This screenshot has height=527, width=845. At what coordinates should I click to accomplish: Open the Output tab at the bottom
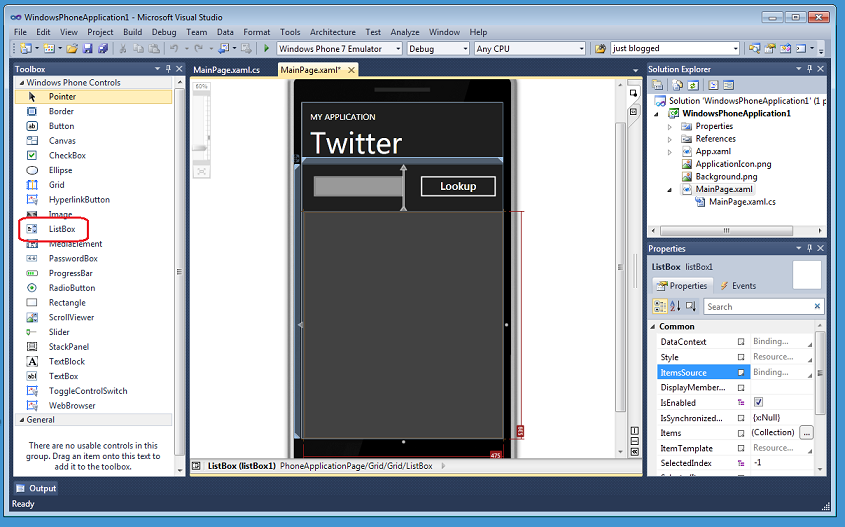[x=36, y=488]
